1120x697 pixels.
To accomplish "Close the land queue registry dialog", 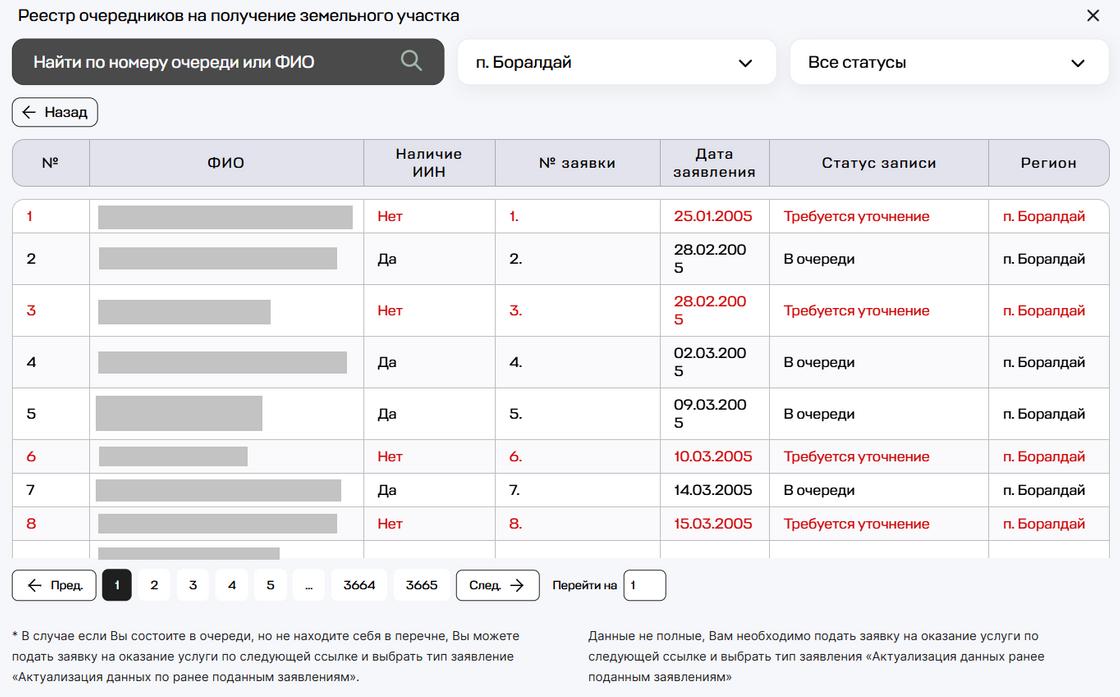I will (x=1093, y=16).
